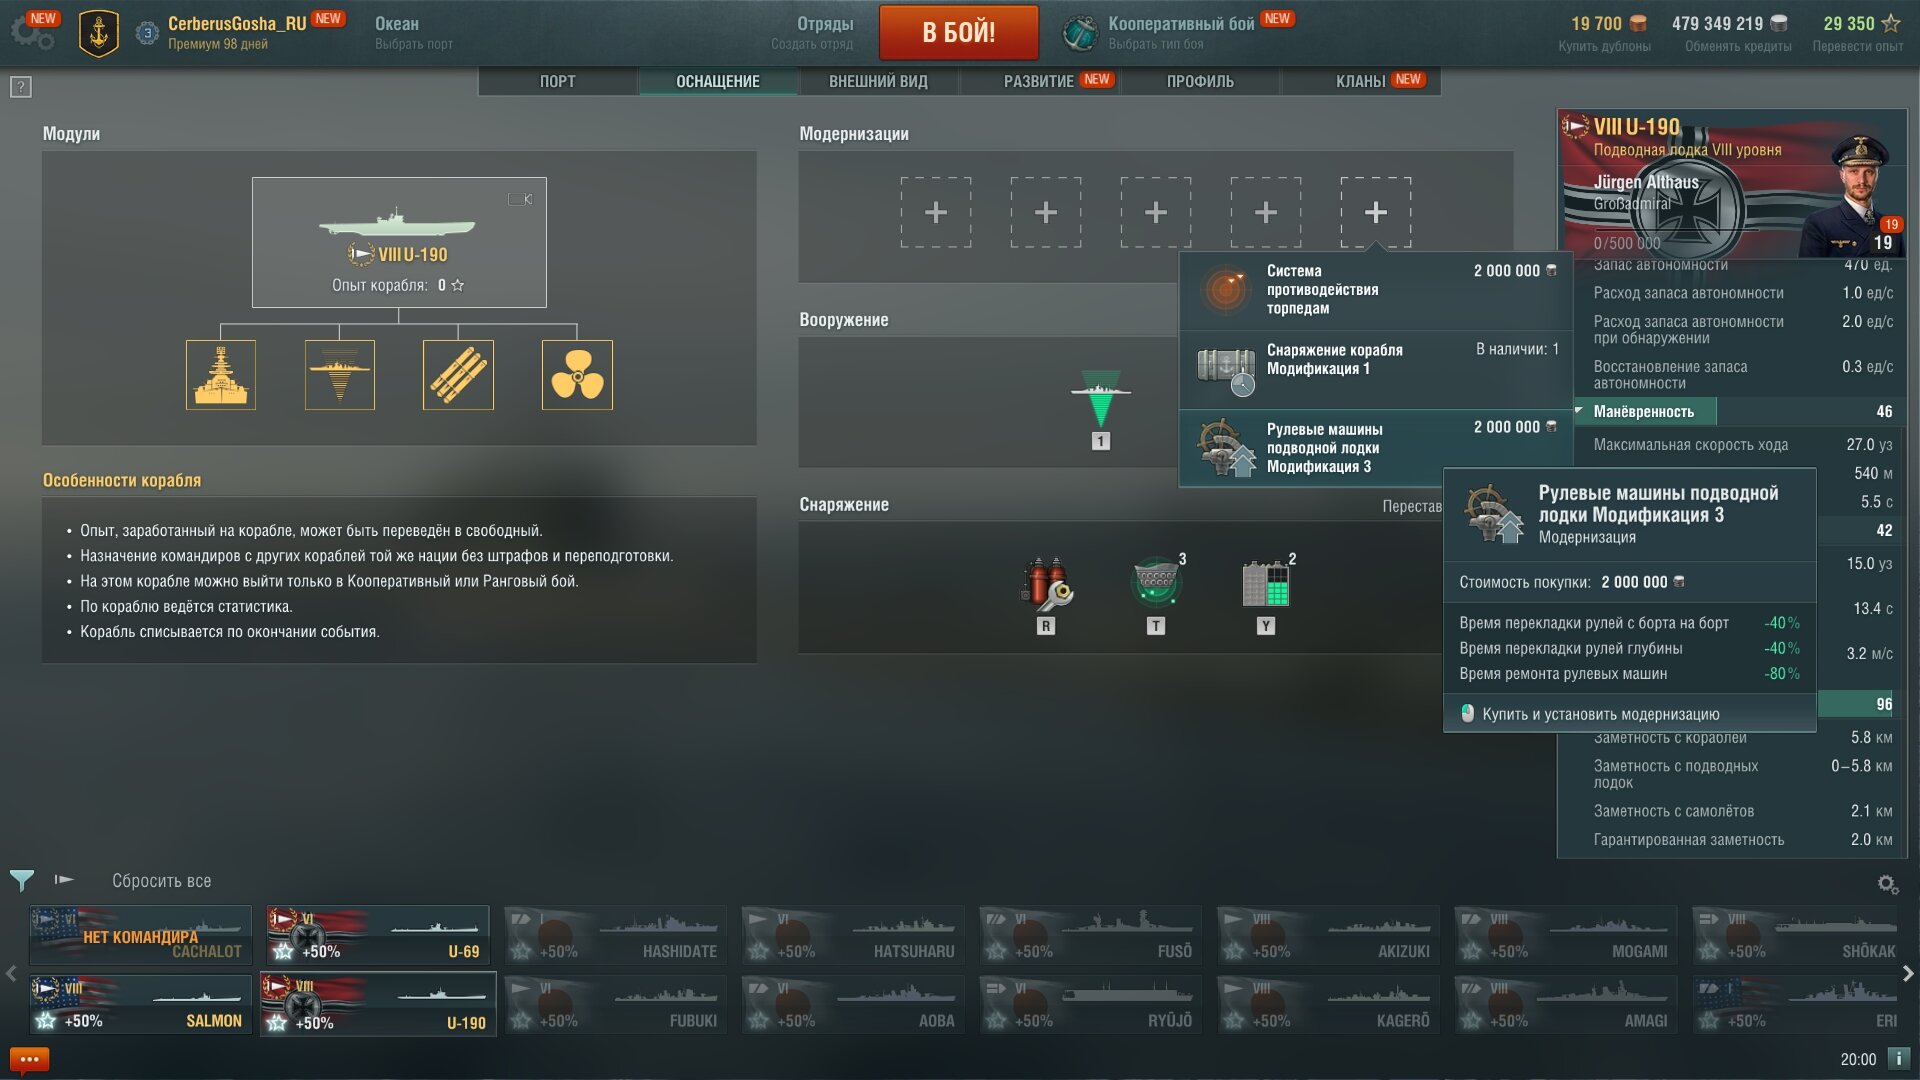Switch to the ПРОФИЛЬ tab
This screenshot has width=1920, height=1080.
pyautogui.click(x=1200, y=81)
